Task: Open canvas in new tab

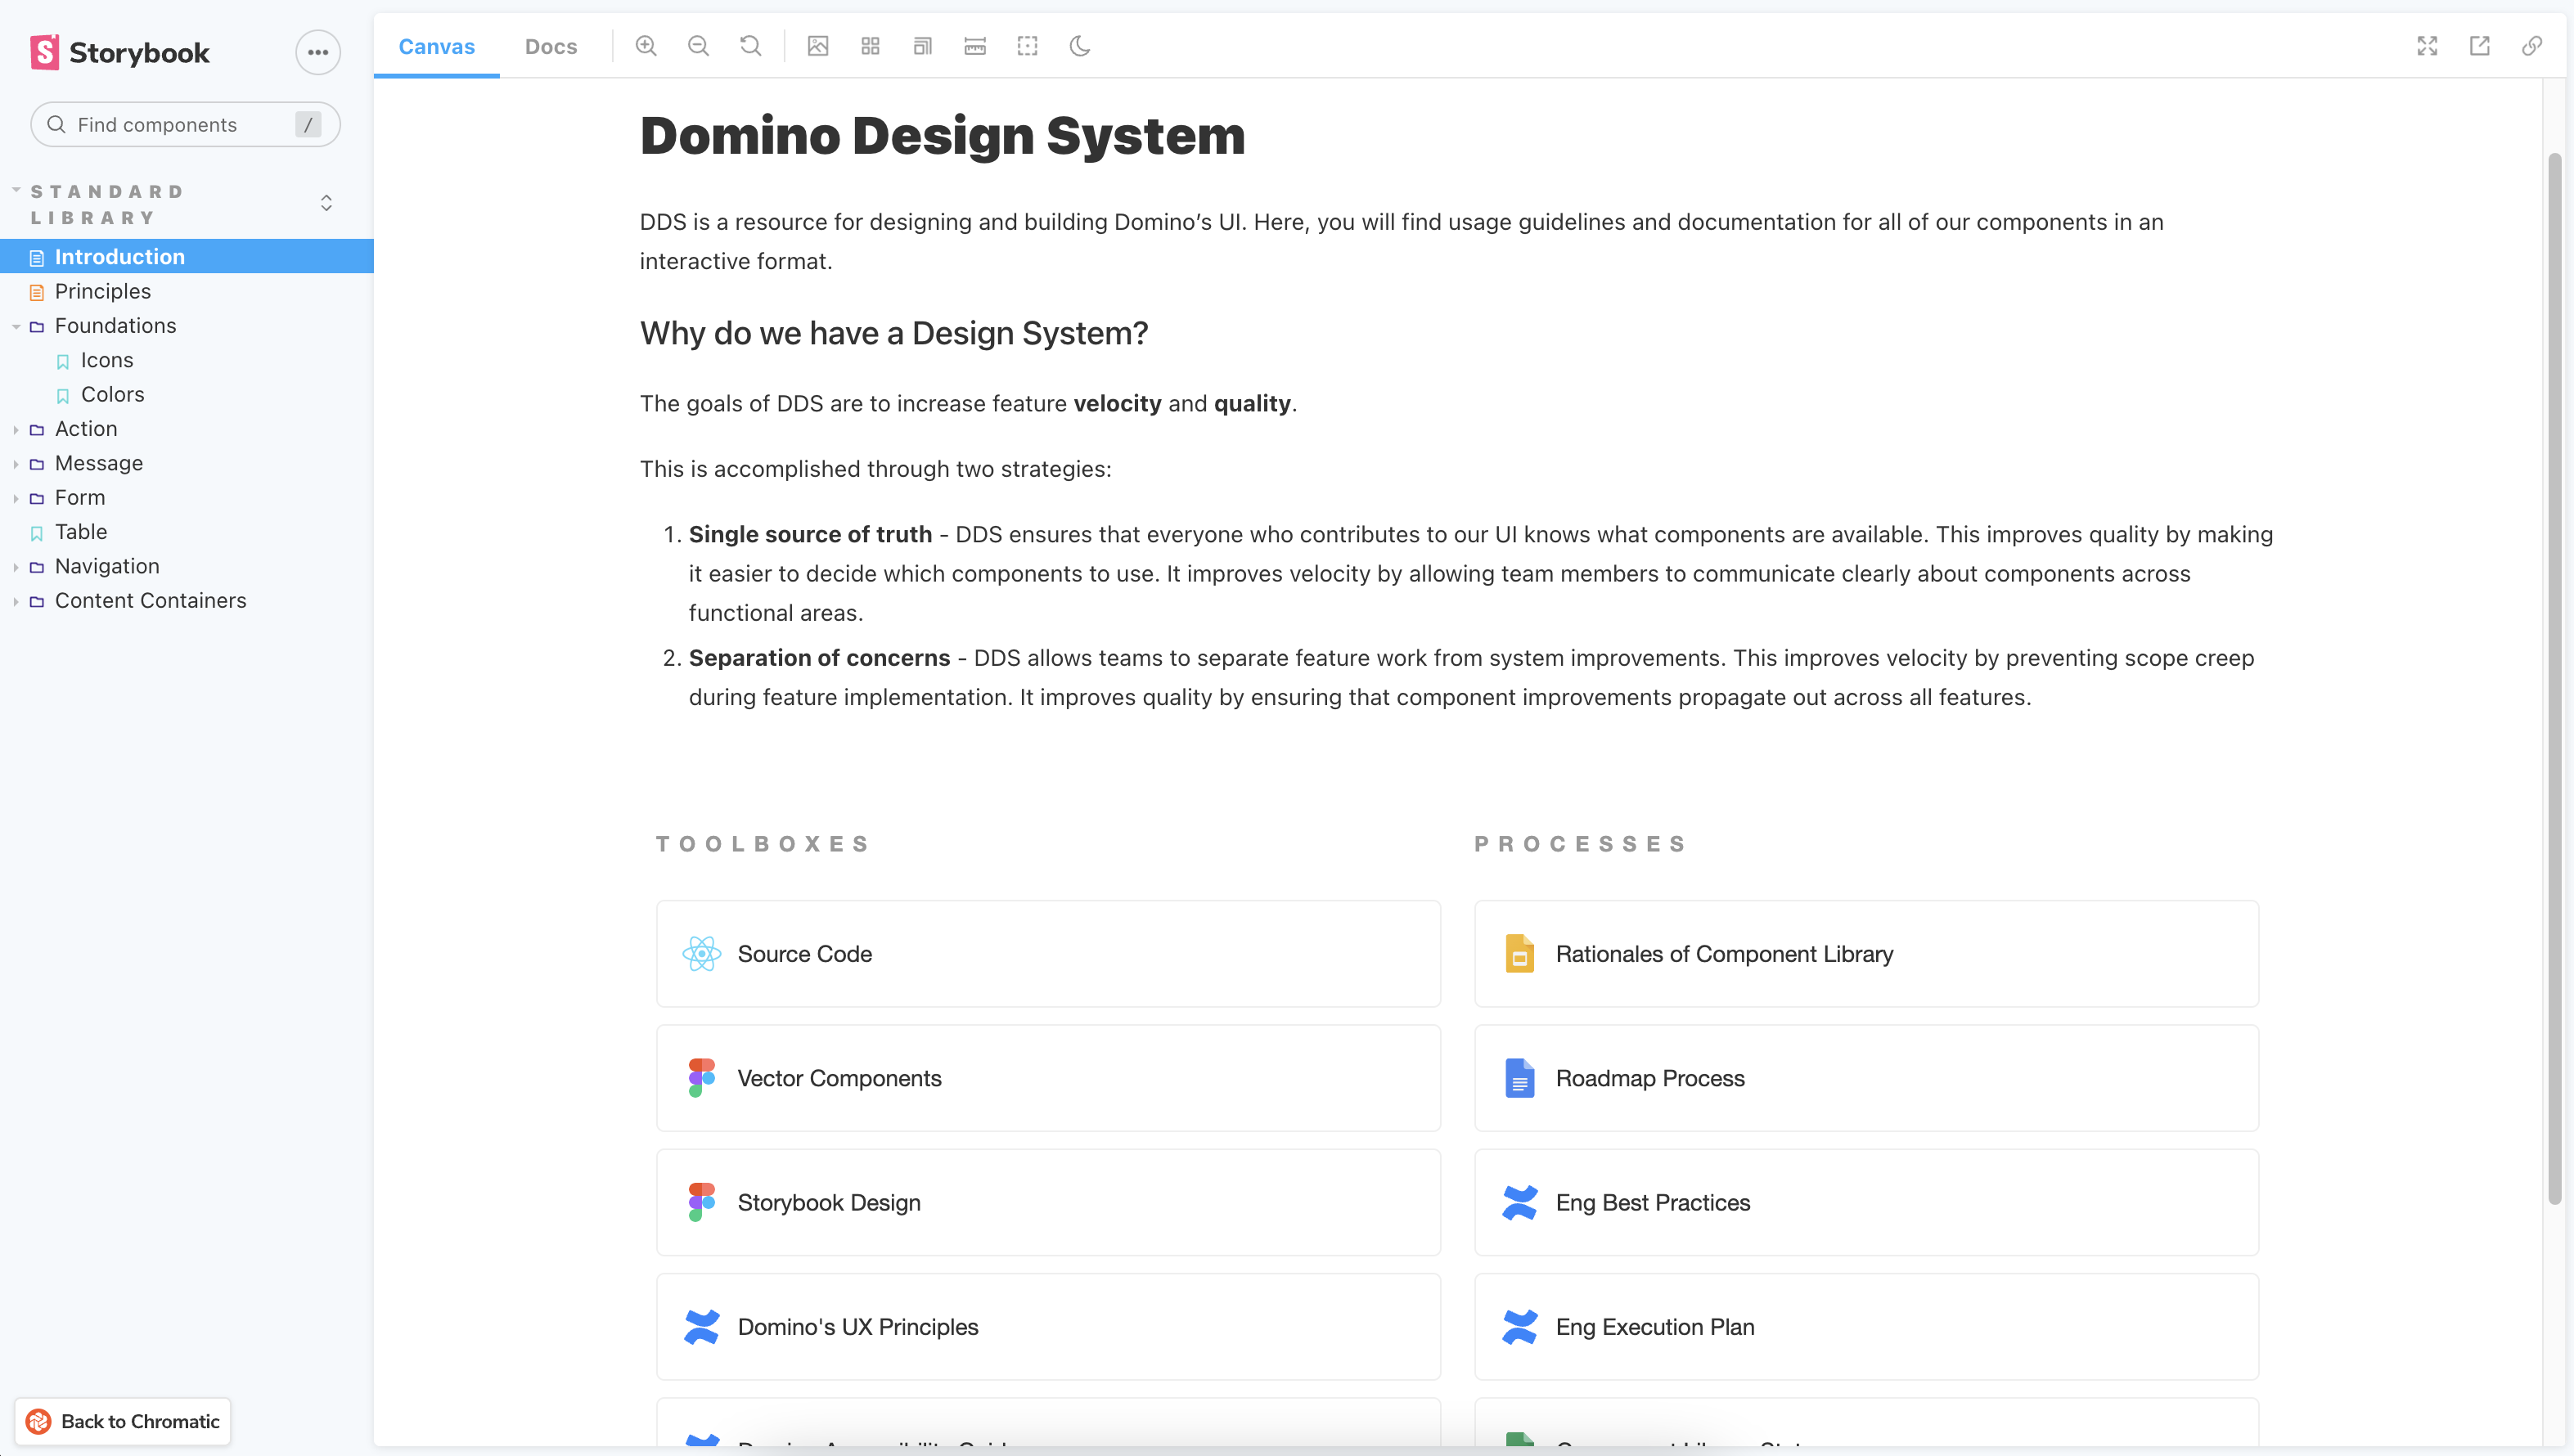Action: [x=2480, y=46]
